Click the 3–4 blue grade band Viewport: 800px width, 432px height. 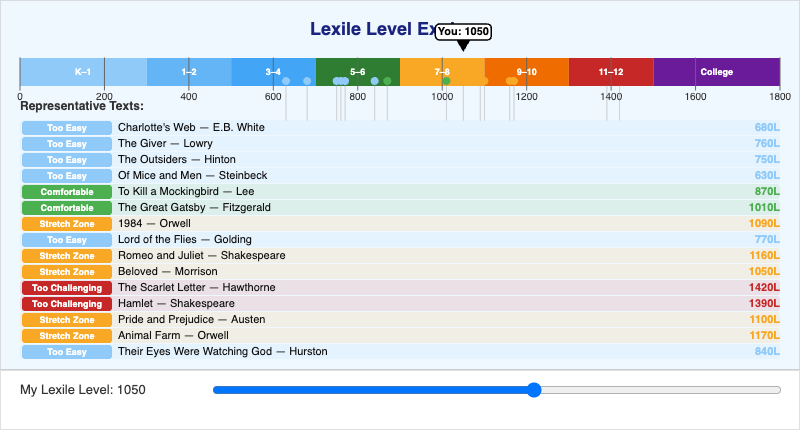pyautogui.click(x=273, y=72)
